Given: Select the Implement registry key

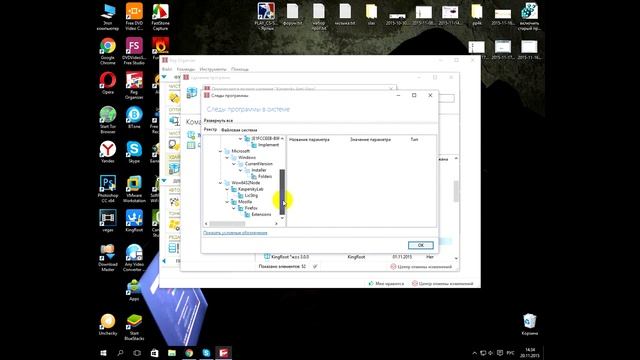Looking at the screenshot, I should pyautogui.click(x=268, y=145).
